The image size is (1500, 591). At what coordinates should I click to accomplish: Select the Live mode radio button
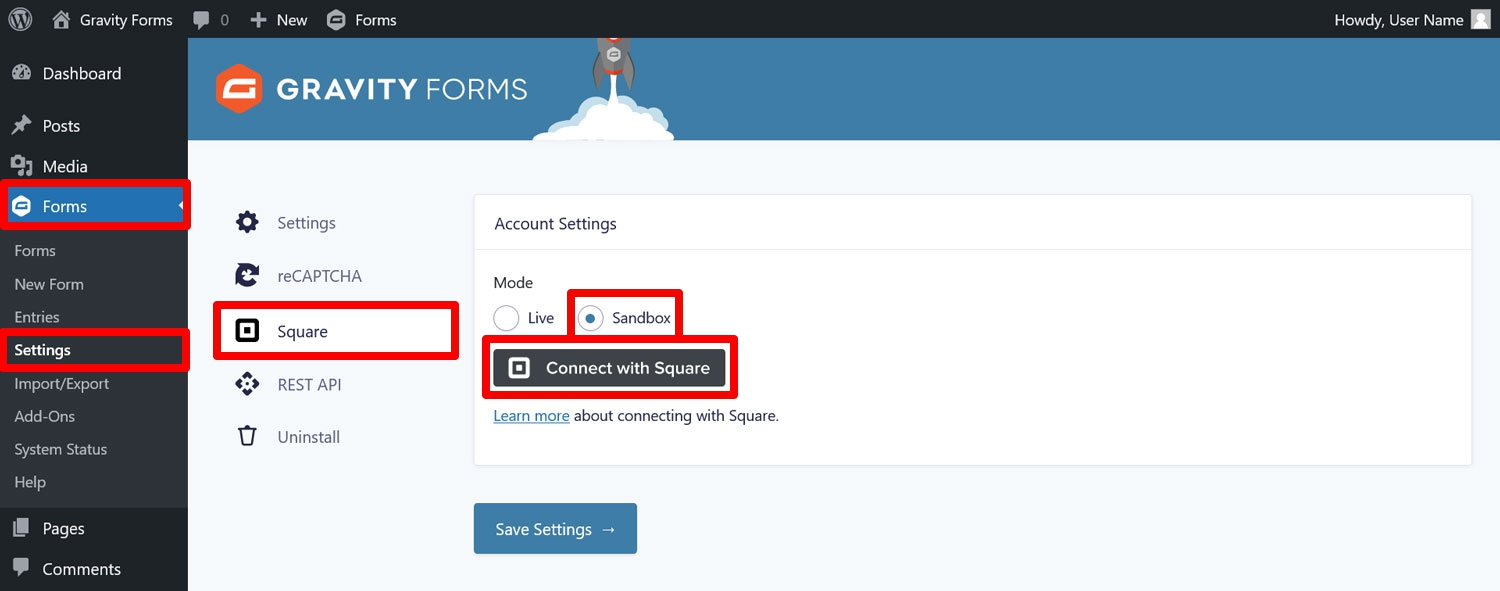tap(507, 318)
